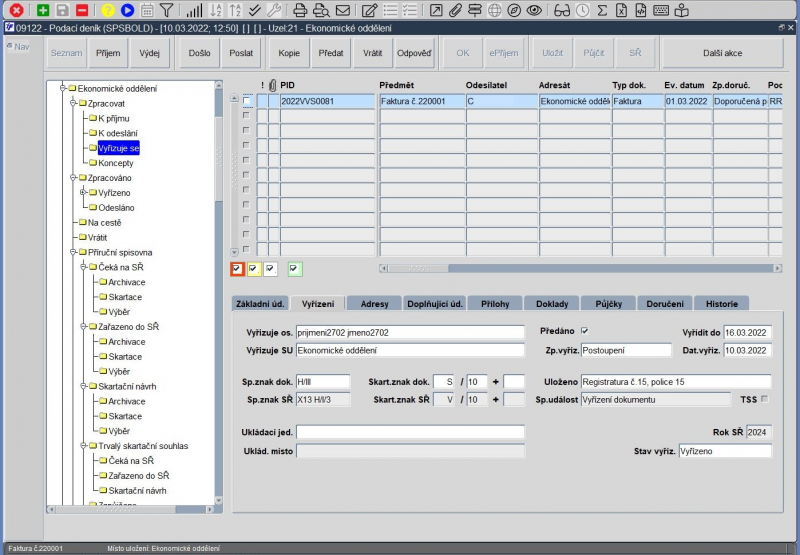The height and width of the screenshot is (555, 800).
Task: Click the Další akce button
Action: (722, 53)
